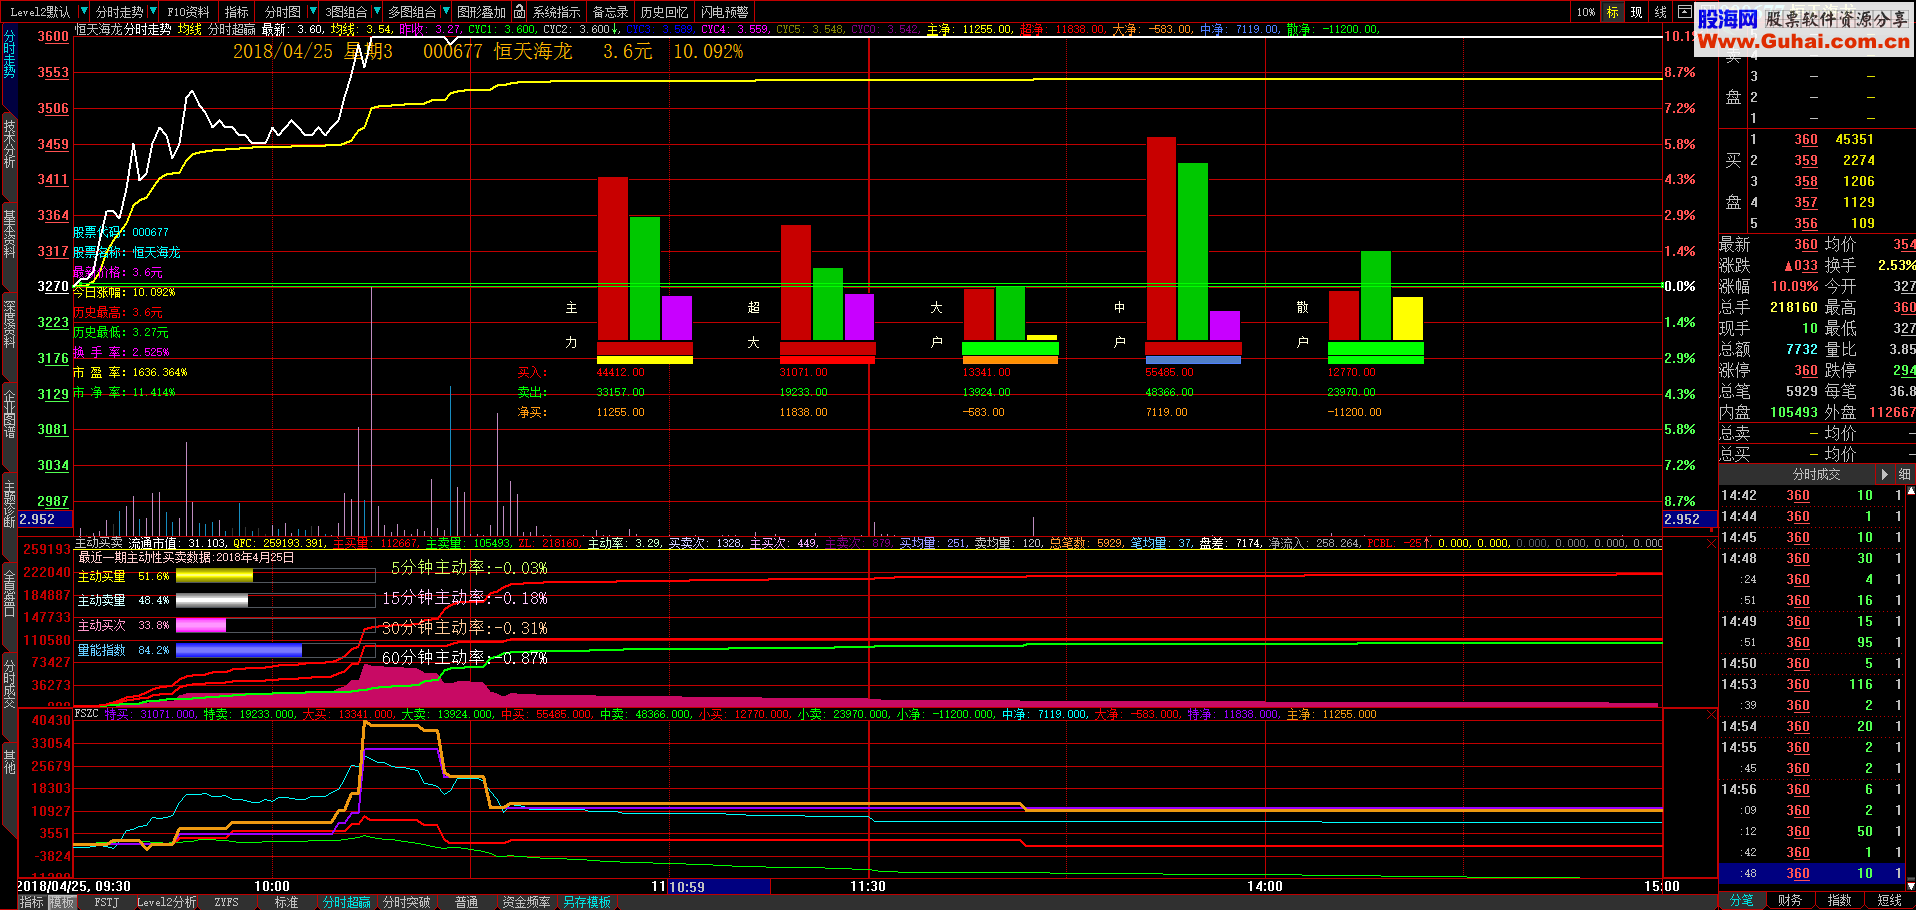The width and height of the screenshot is (1916, 910).
Task: Select the 3图组合 layout button
Action: (x=346, y=12)
